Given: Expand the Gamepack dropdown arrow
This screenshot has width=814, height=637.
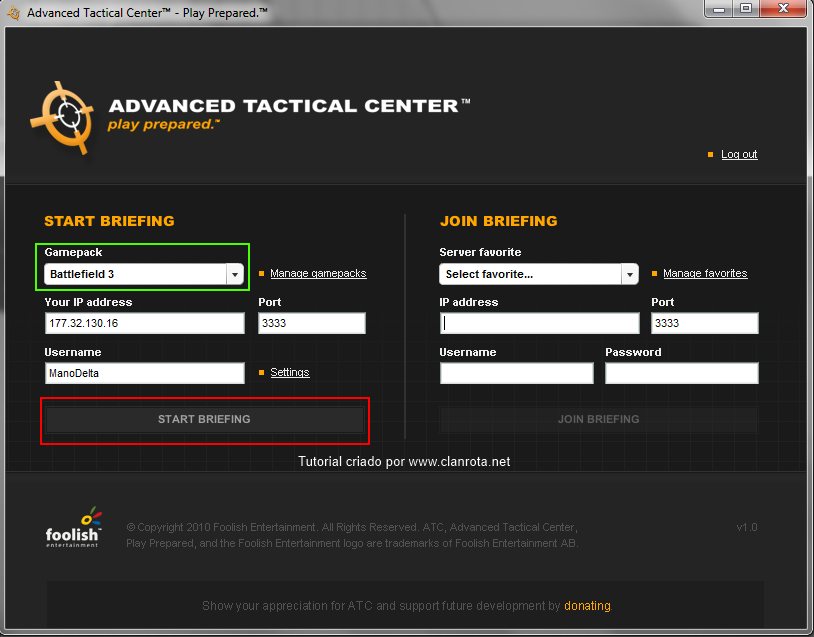Looking at the screenshot, I should [235, 274].
